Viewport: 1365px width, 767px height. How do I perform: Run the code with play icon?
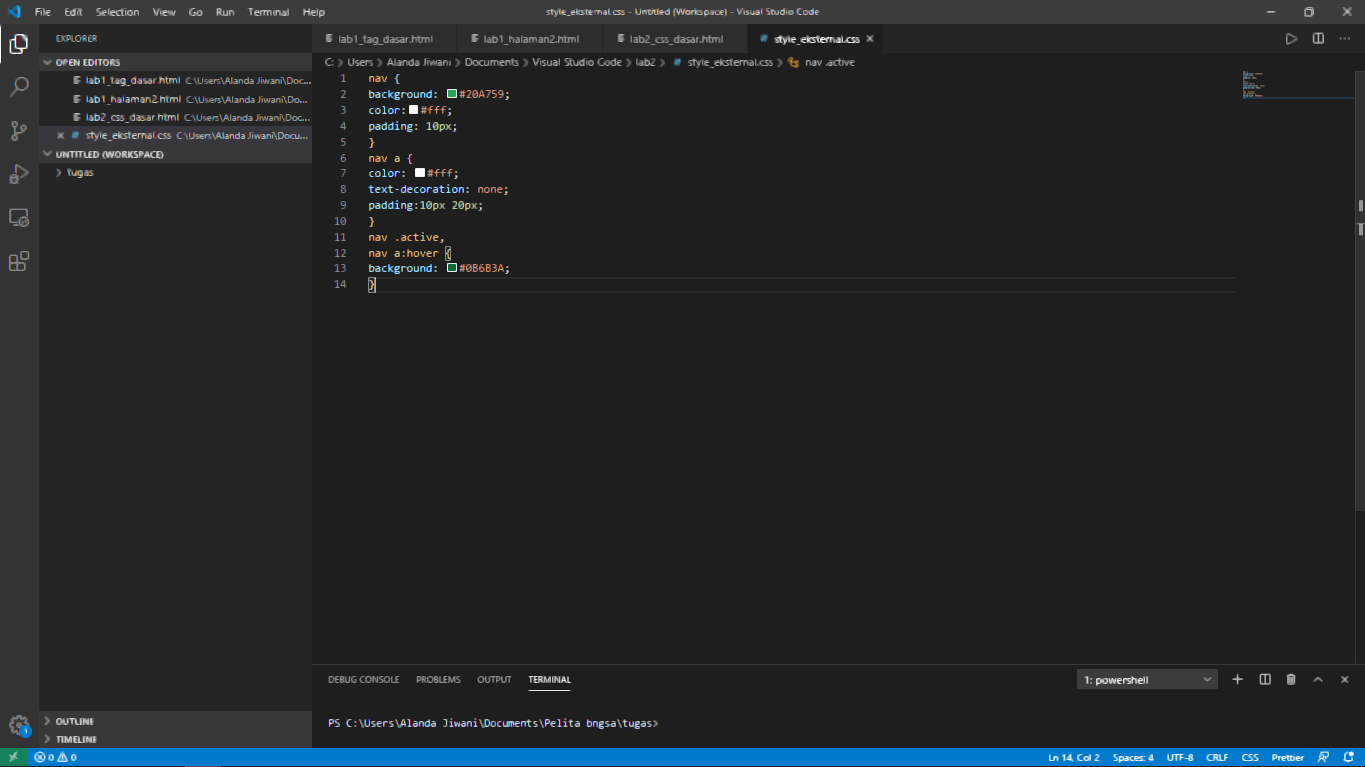1291,39
